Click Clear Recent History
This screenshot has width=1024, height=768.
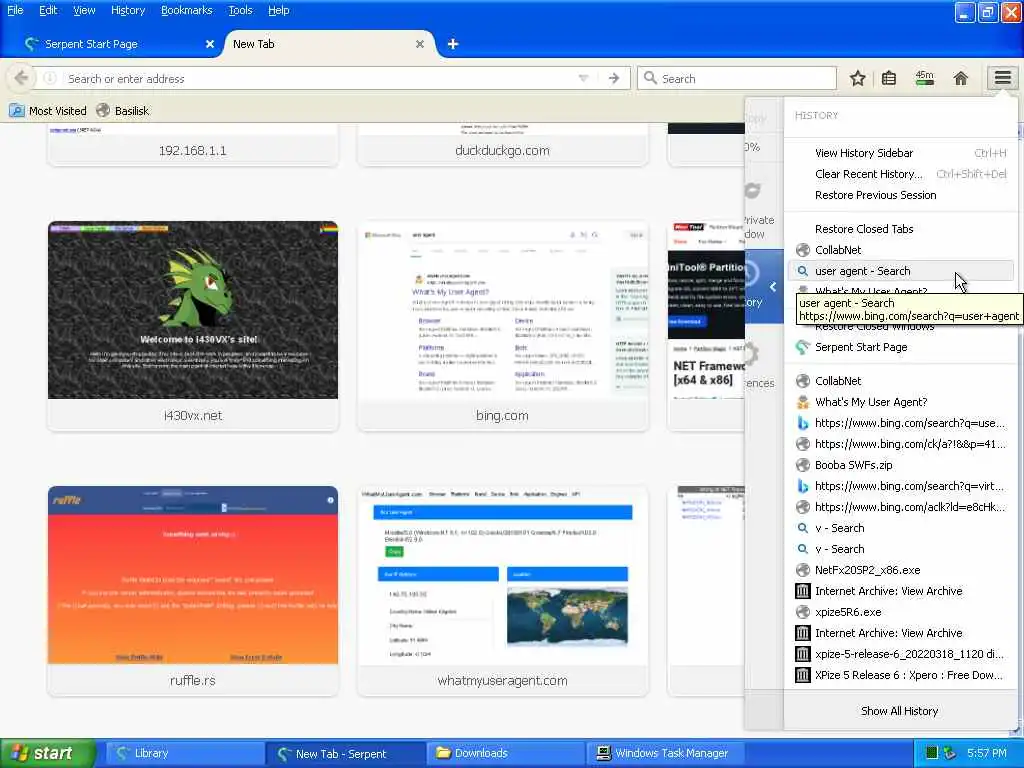pos(901,174)
